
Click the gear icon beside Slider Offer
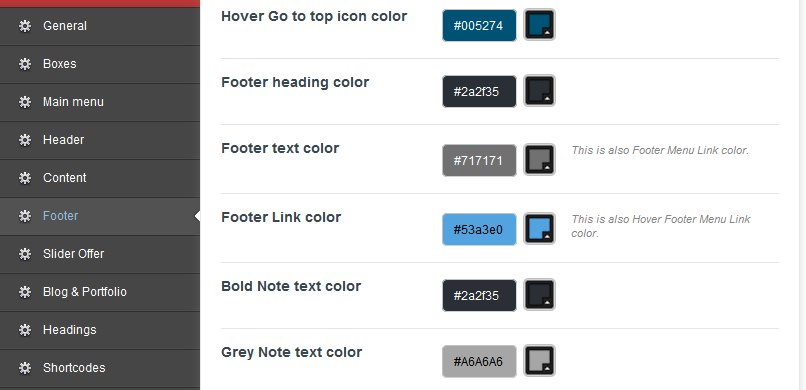pos(25,254)
